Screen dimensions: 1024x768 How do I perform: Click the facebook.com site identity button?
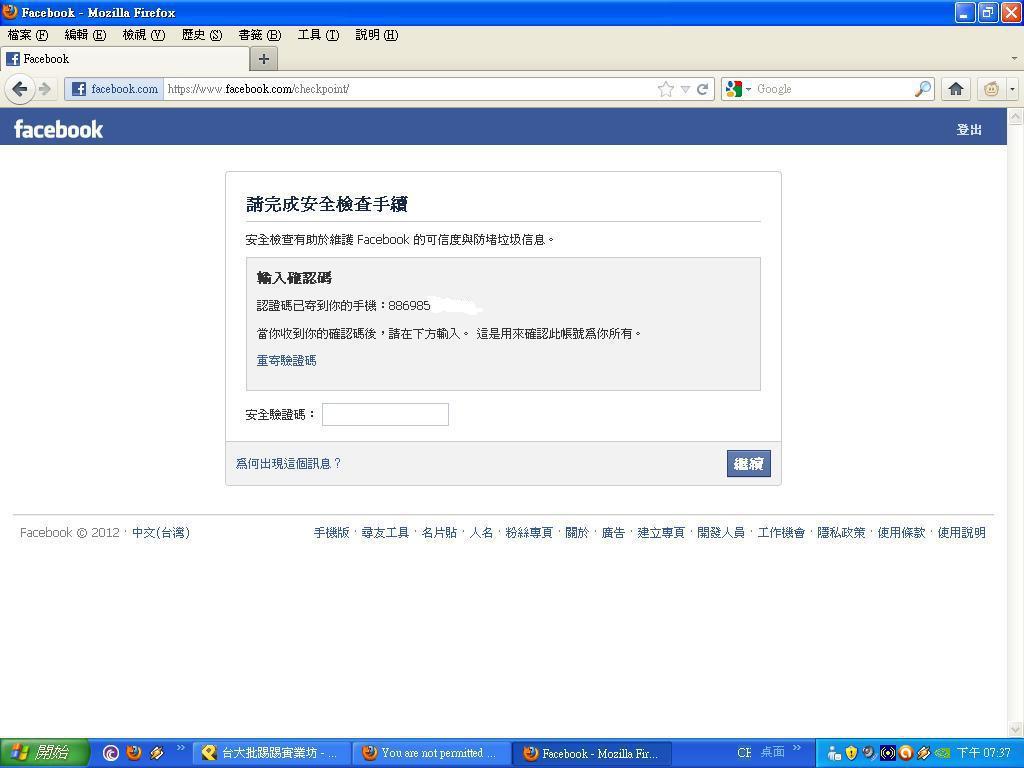click(114, 89)
